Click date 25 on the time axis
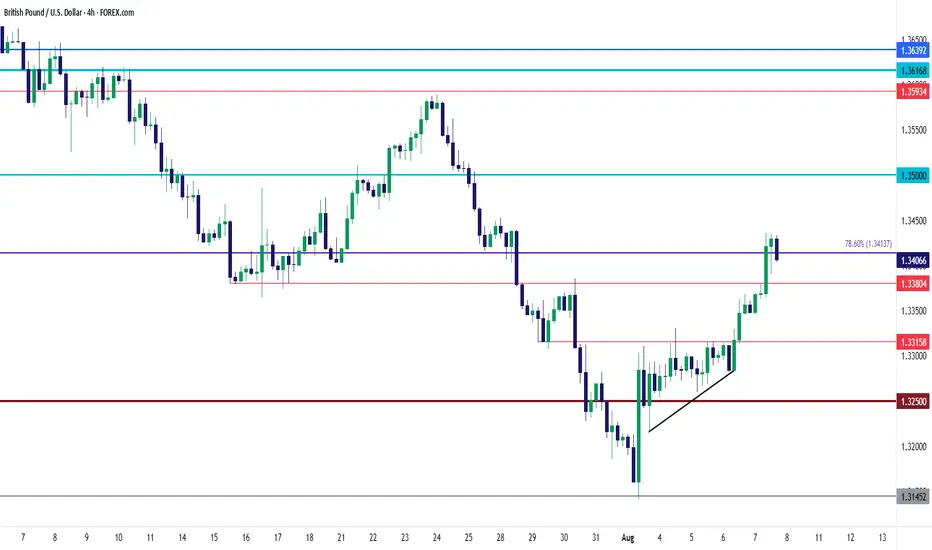 [x=468, y=538]
